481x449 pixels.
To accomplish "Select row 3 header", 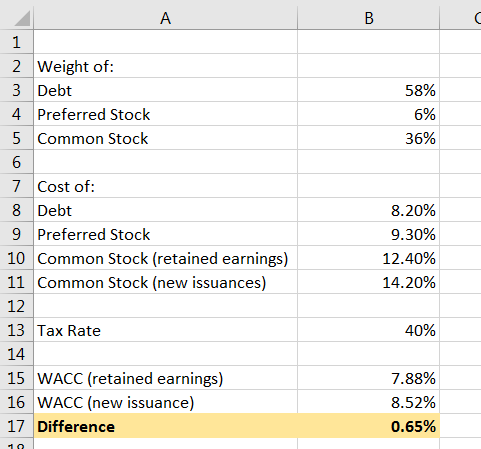I will (x=16, y=90).
